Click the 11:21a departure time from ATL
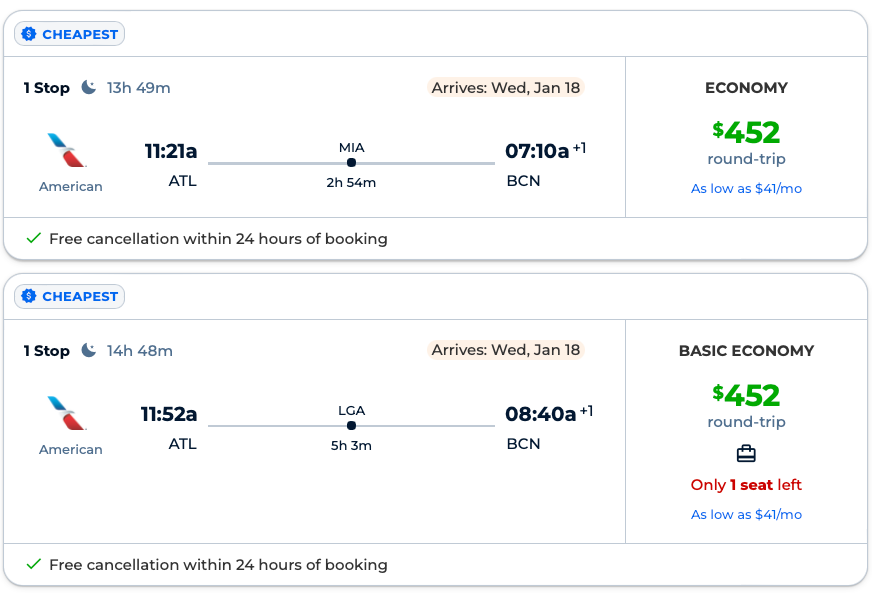This screenshot has width=872, height=593. (171, 152)
